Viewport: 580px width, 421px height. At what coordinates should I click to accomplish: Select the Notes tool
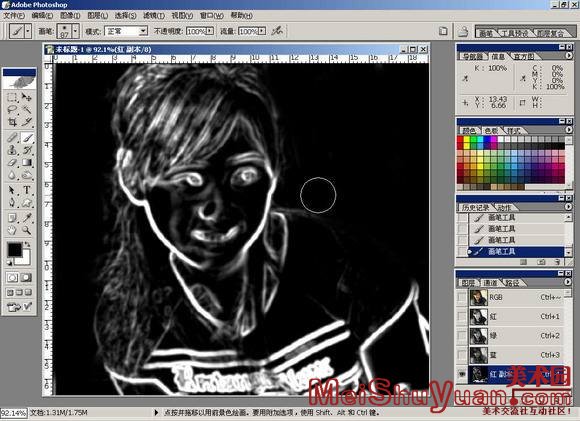point(12,218)
